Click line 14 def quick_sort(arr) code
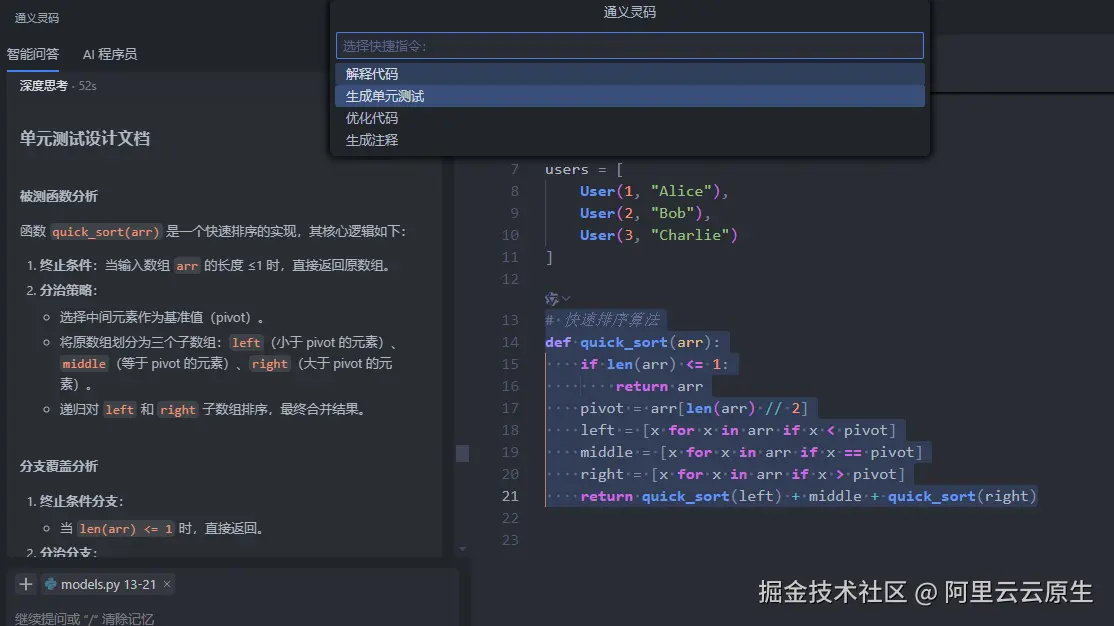This screenshot has height=626, width=1114. (632, 342)
